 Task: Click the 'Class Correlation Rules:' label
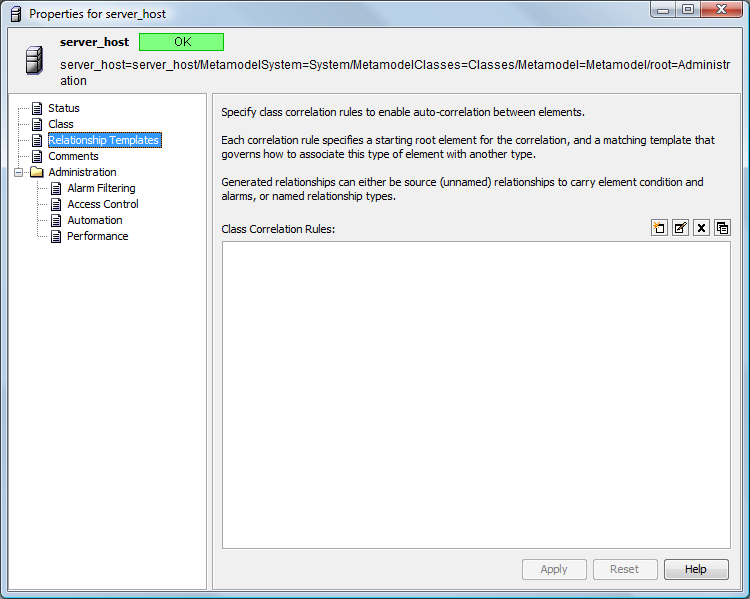278,229
